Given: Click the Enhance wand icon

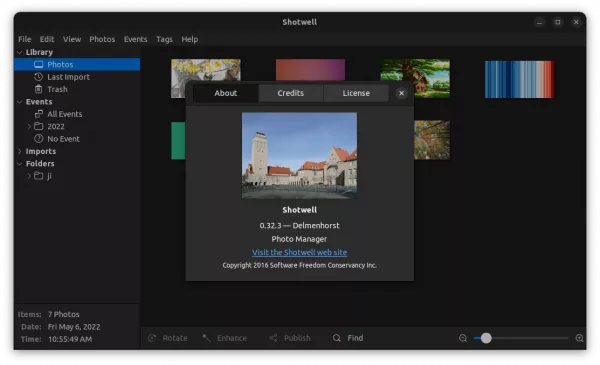Looking at the screenshot, I should tap(207, 338).
